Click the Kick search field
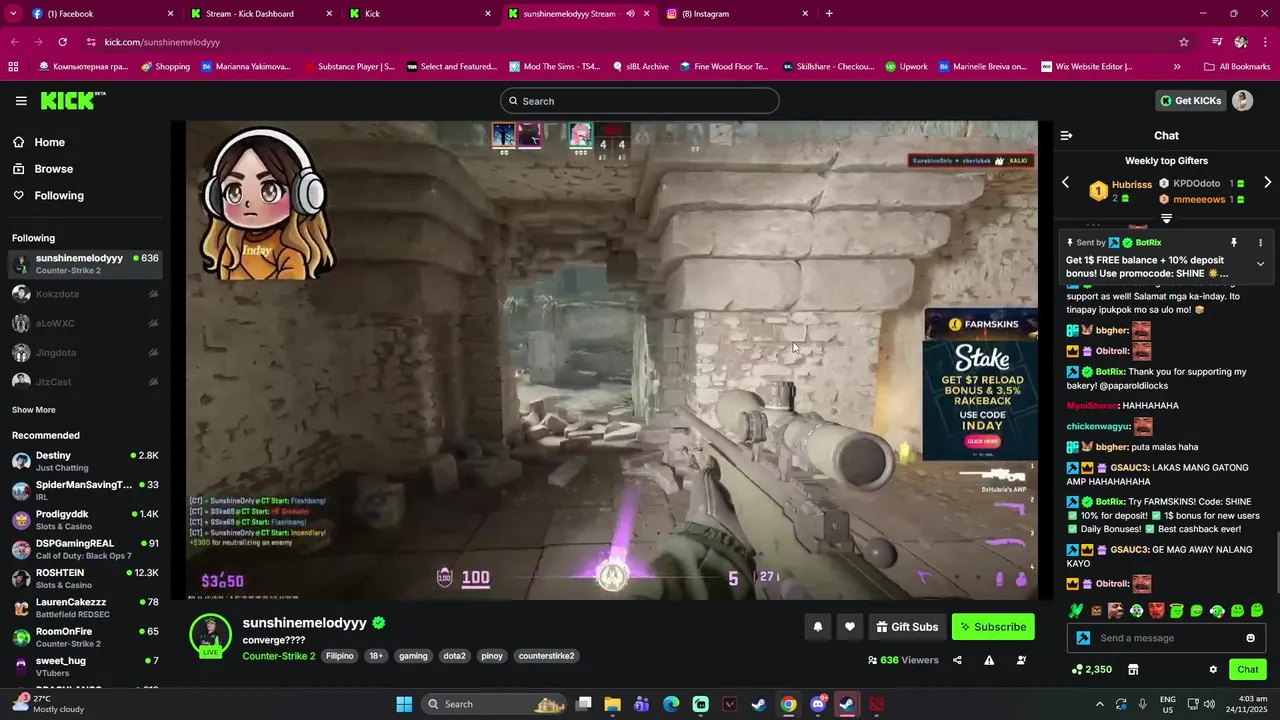Screen dimensions: 1280x720 [x=640, y=101]
